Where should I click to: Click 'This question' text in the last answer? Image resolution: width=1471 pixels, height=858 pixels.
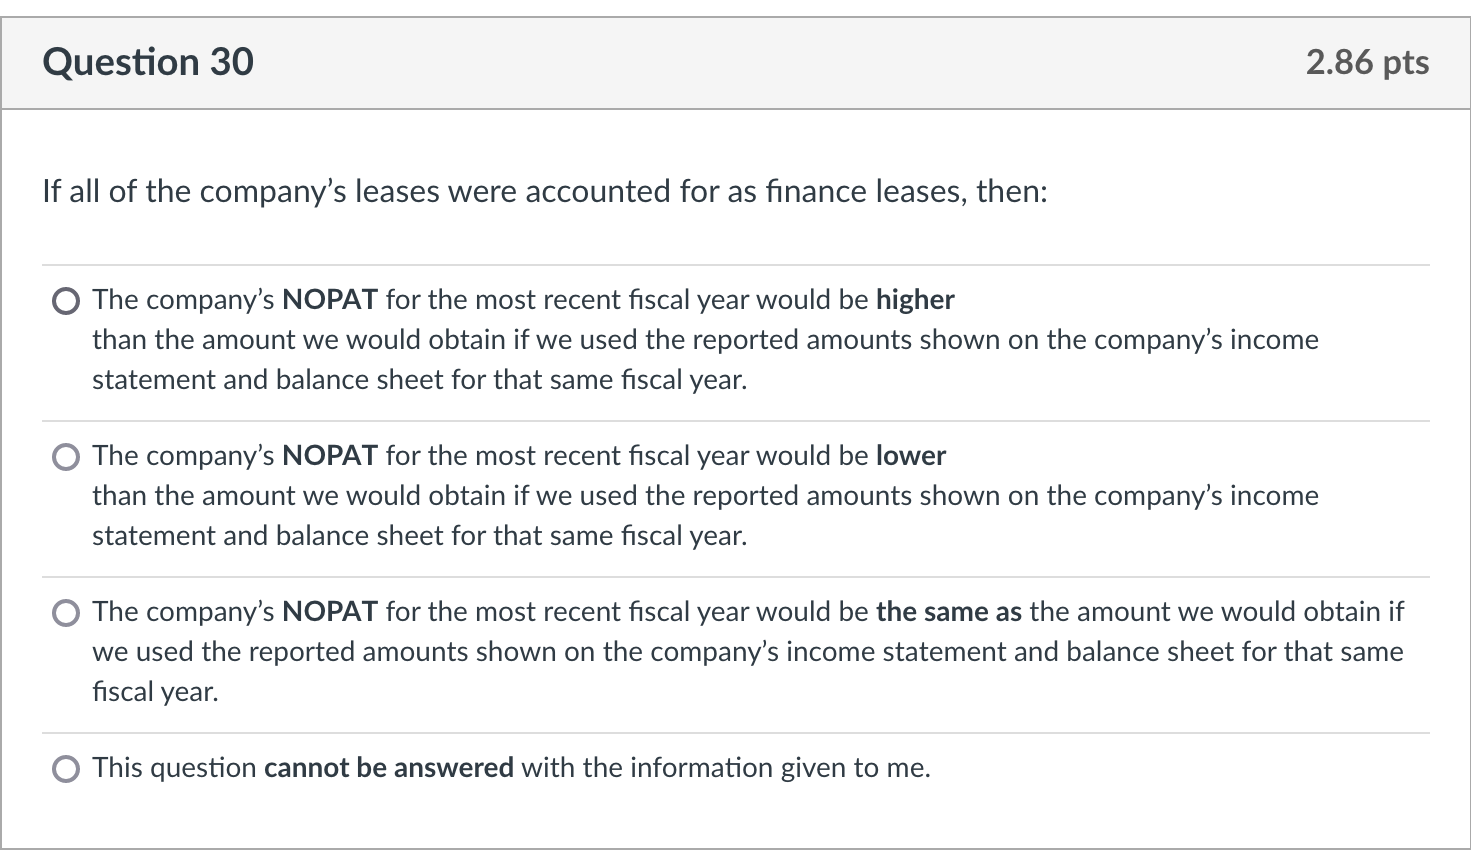point(174,768)
